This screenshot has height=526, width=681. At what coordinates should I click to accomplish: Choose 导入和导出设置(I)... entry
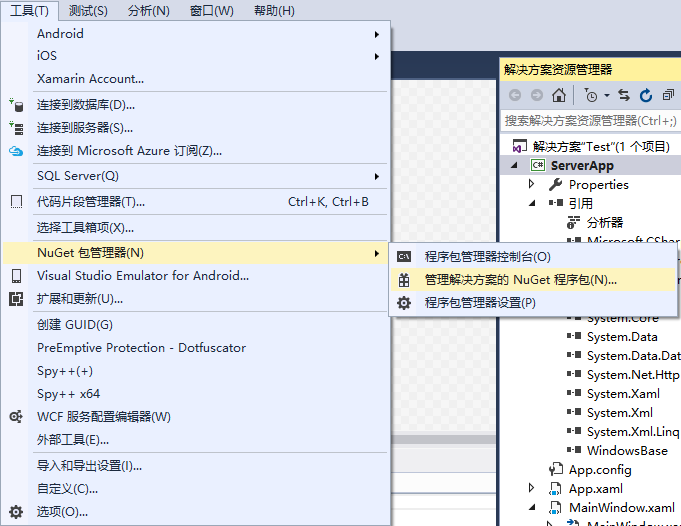point(196,466)
